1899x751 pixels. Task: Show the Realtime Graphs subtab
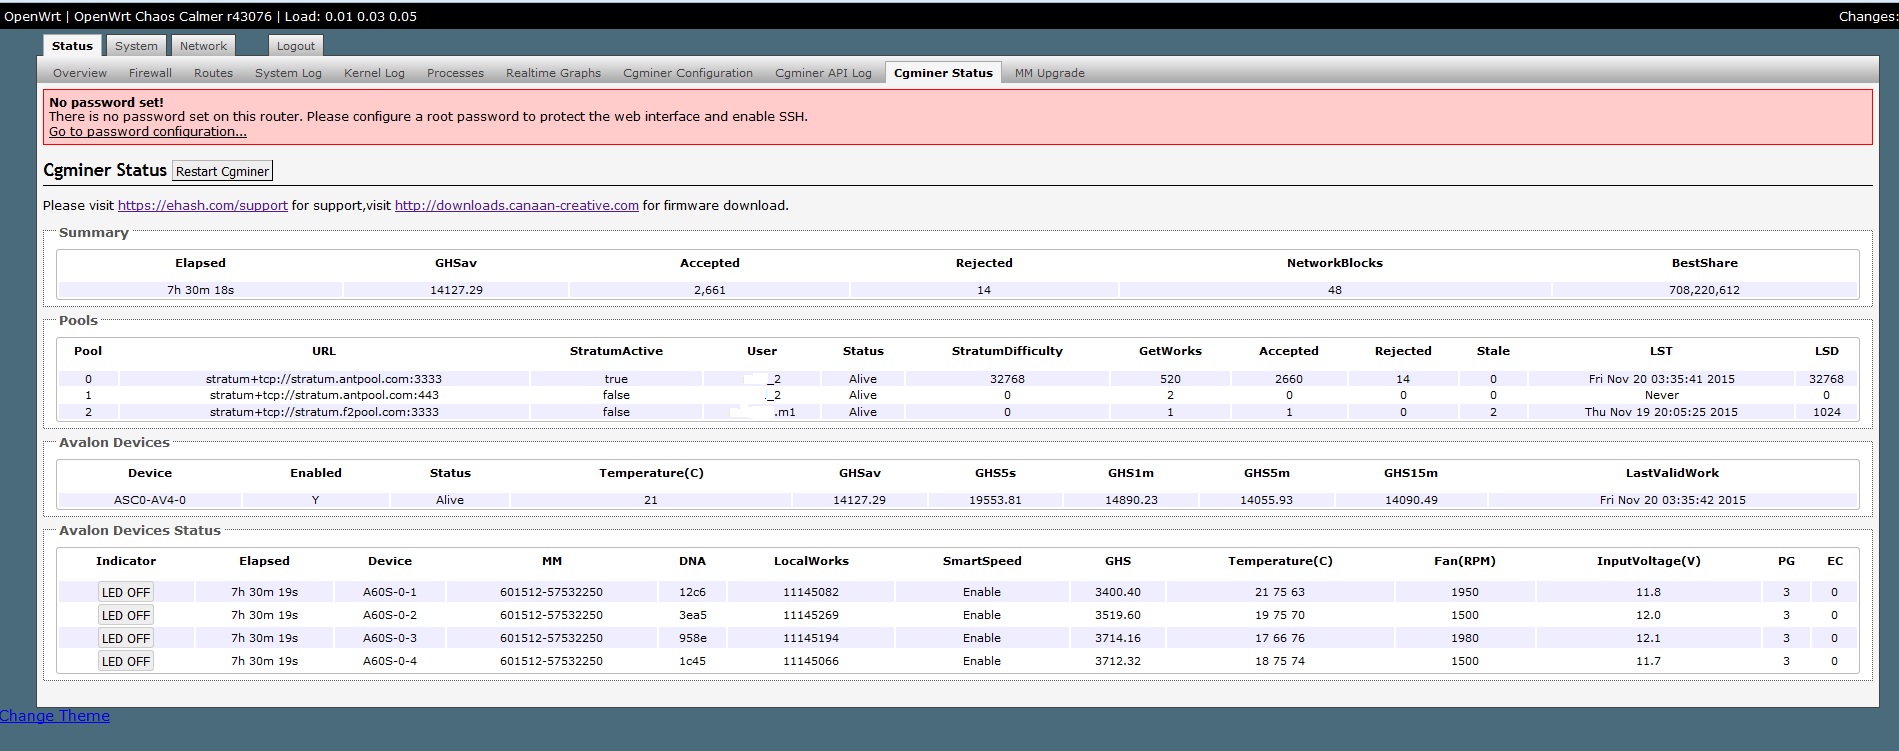[553, 73]
